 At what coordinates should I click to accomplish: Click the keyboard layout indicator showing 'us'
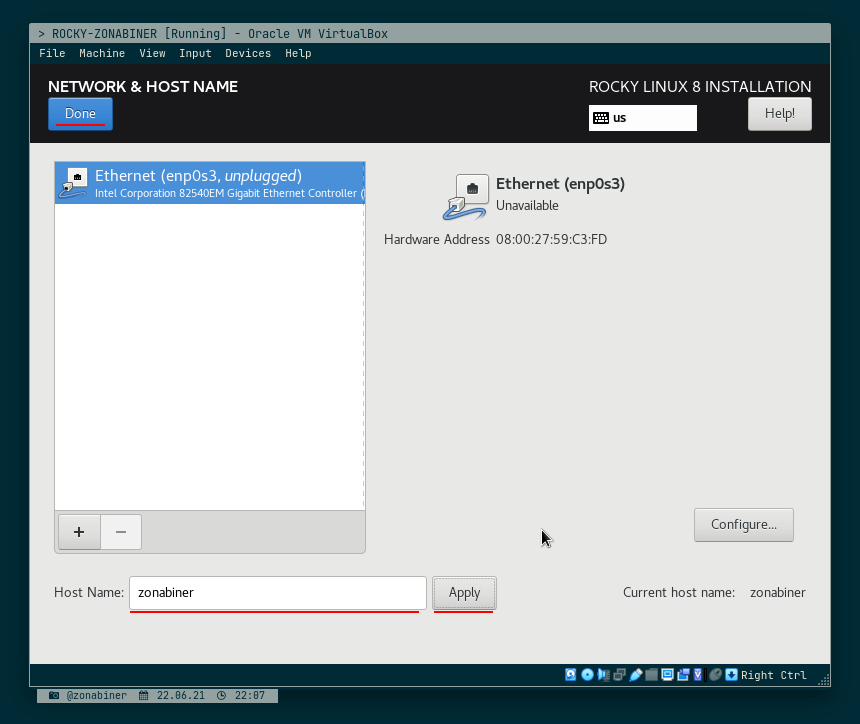tap(643, 117)
